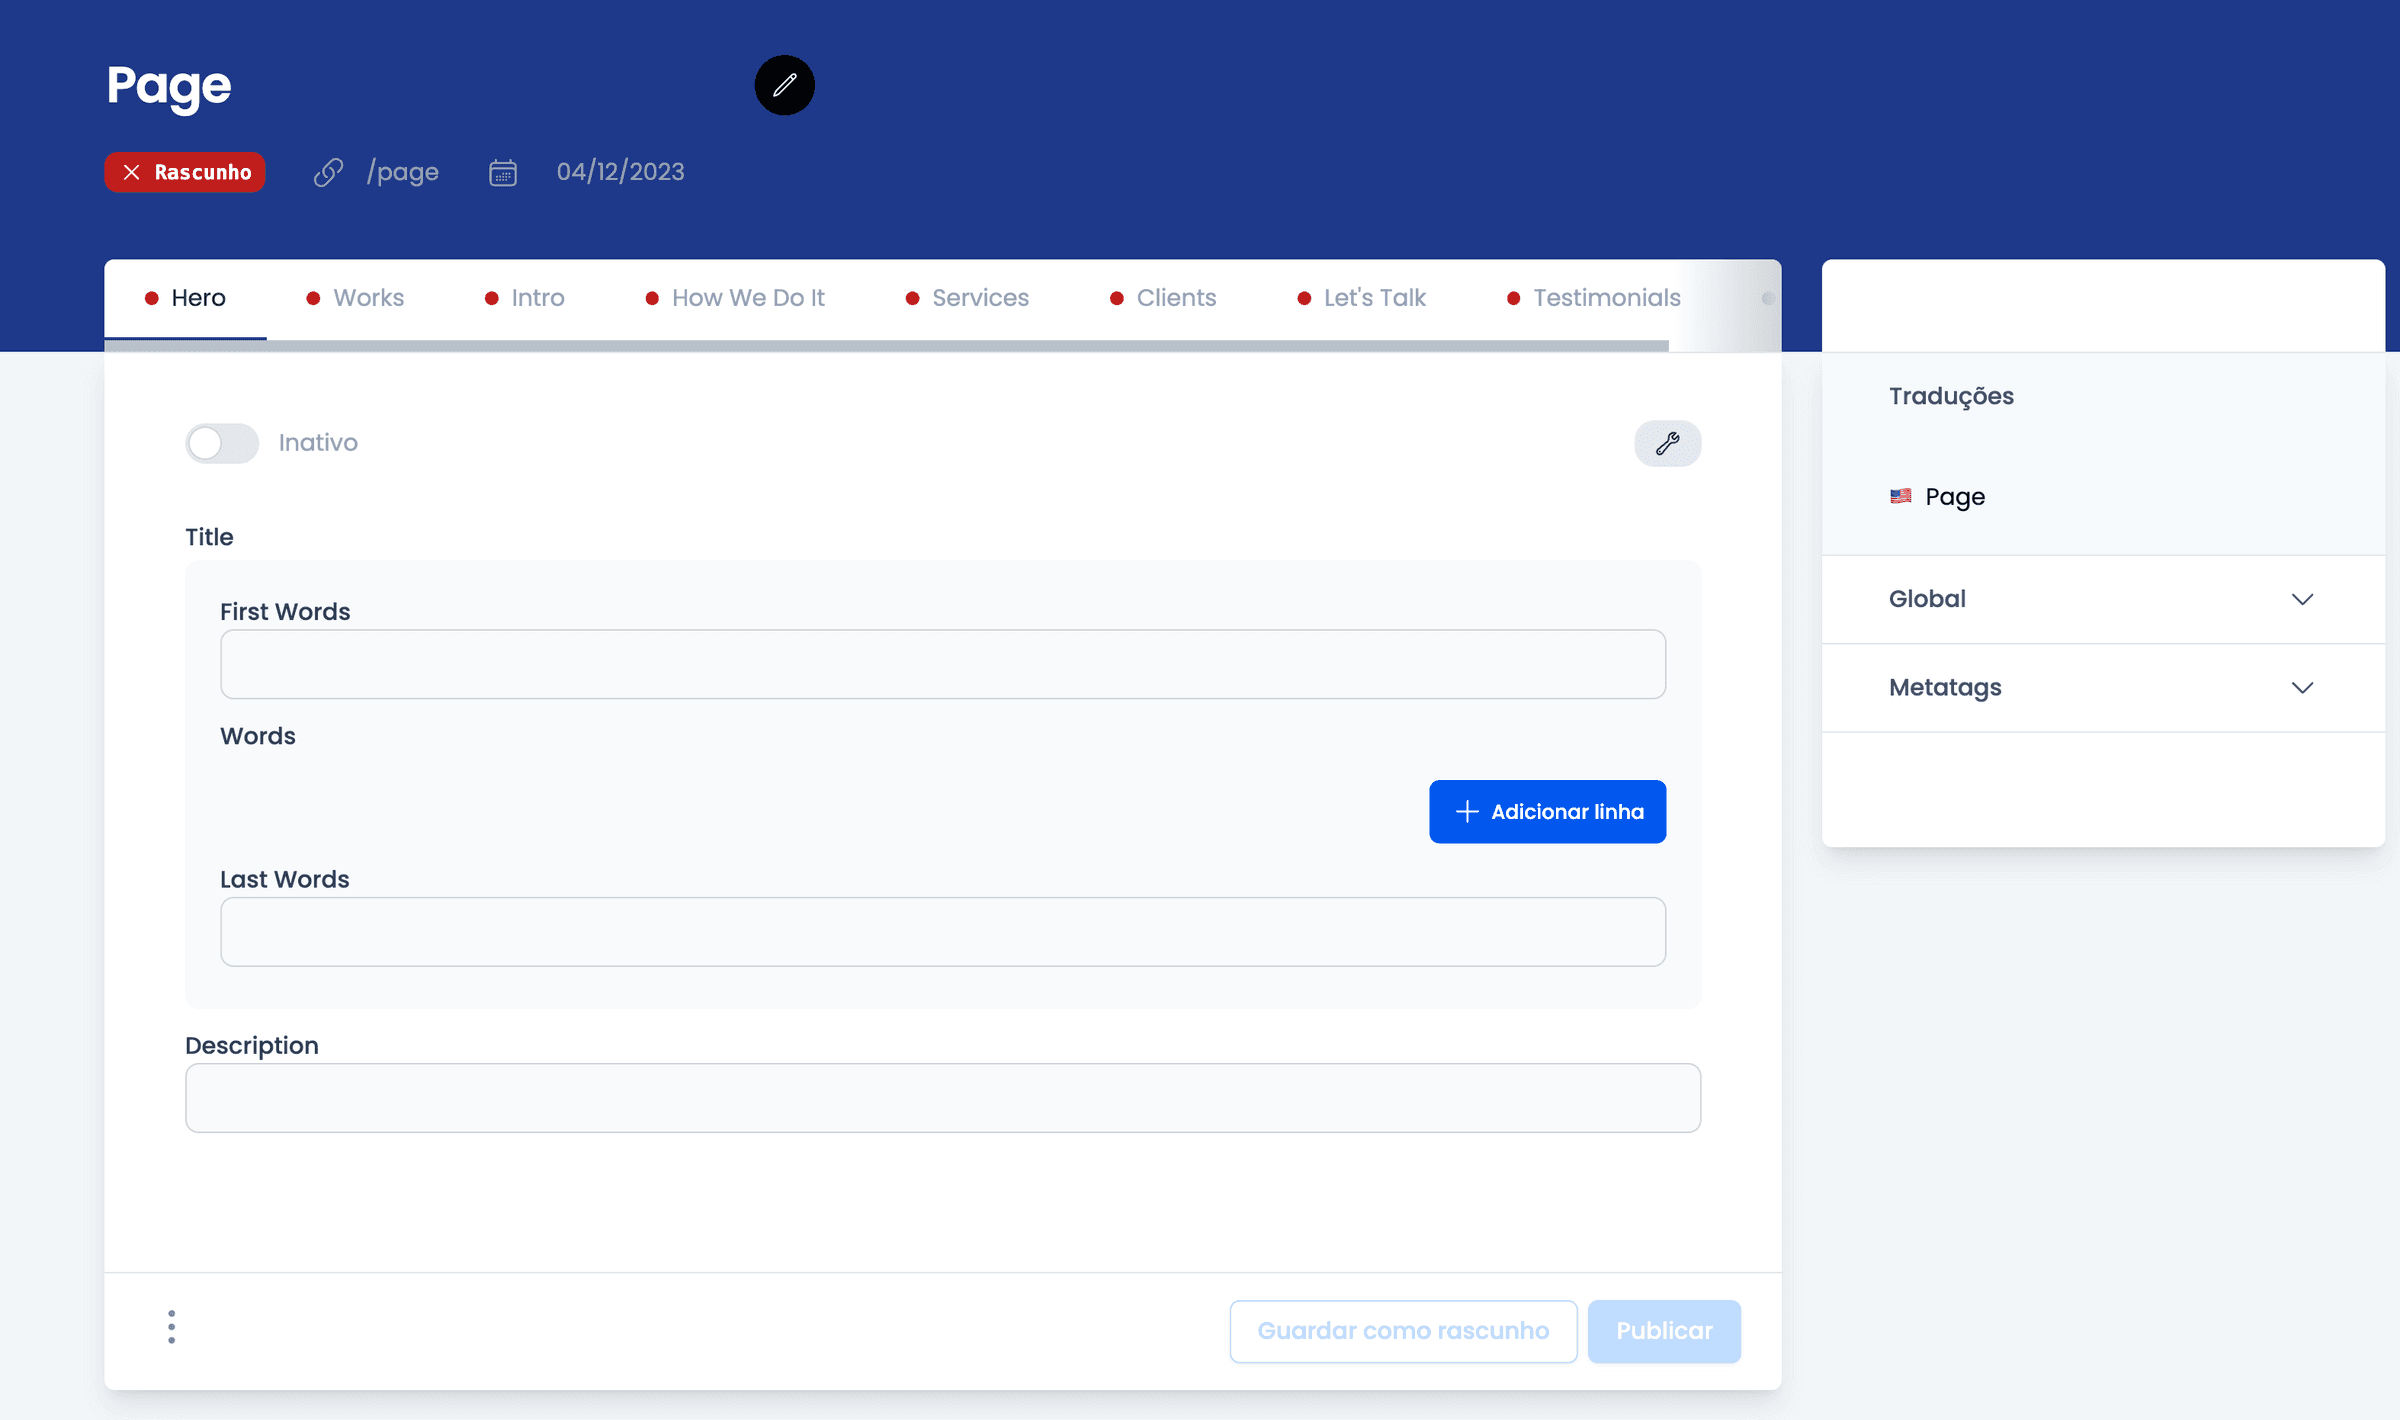The image size is (2400, 1420).
Task: Expand the Metatags section chevron
Action: [x=2302, y=688]
